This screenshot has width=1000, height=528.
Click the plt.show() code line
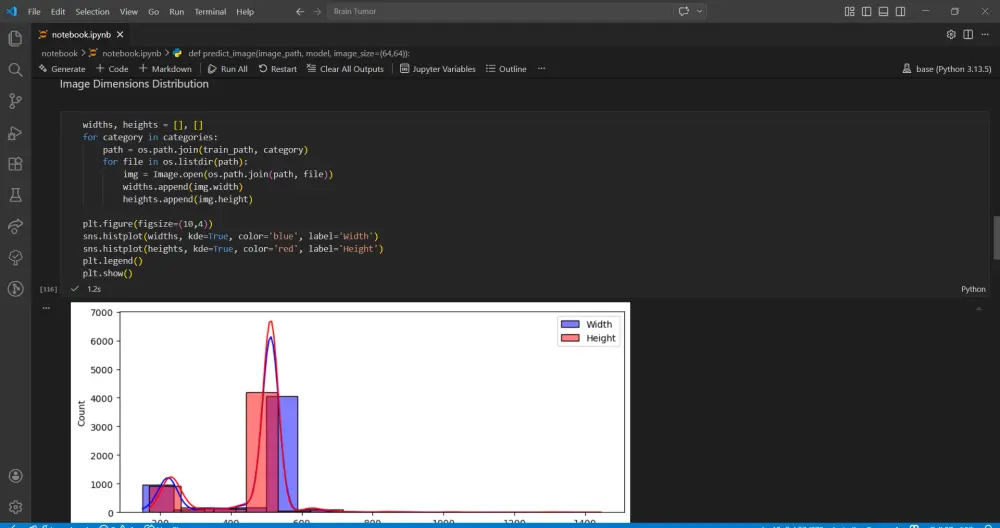click(107, 273)
